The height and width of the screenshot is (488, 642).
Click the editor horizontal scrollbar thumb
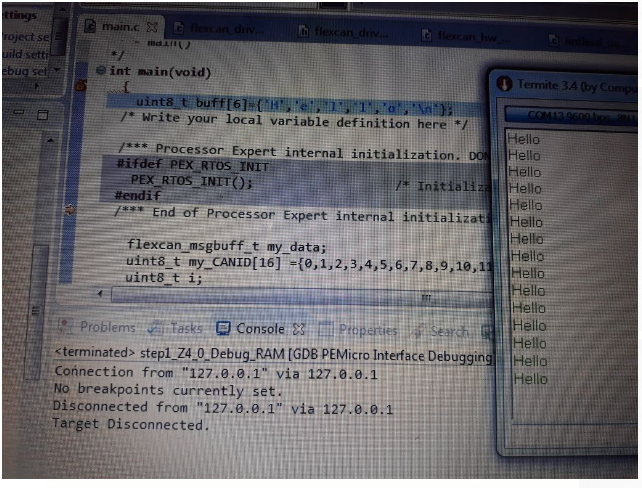point(303,296)
